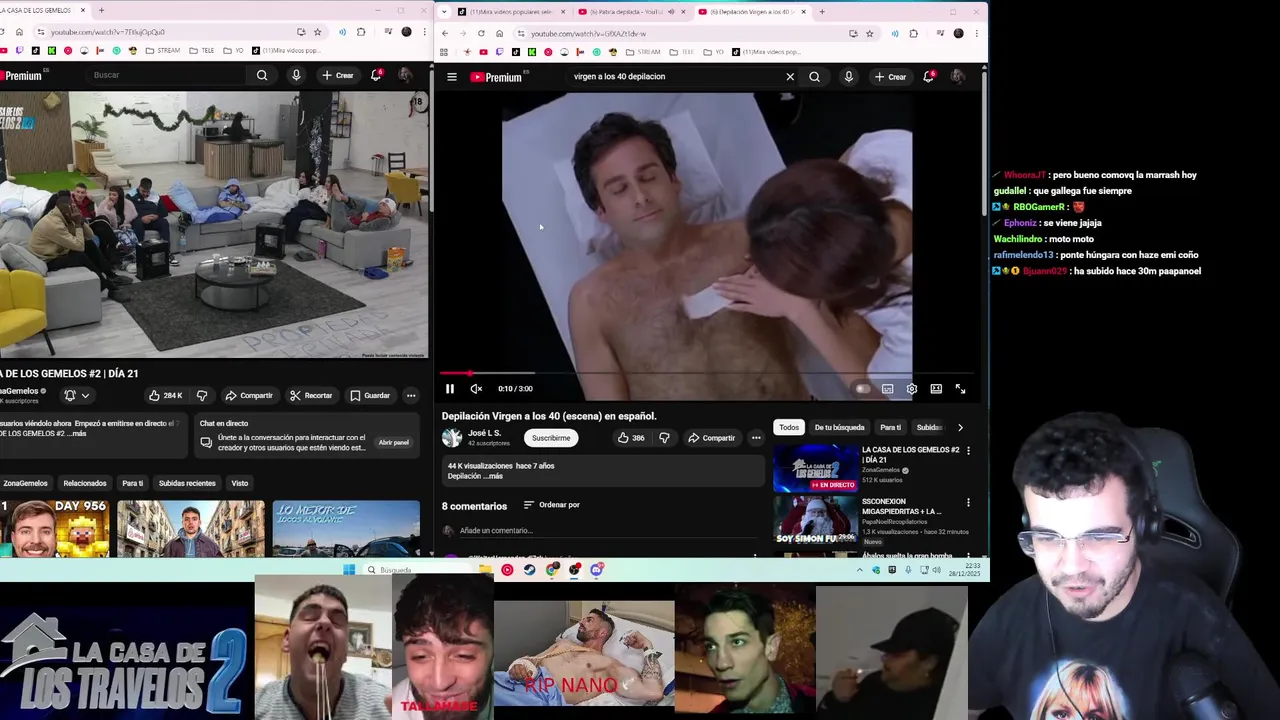
Task: Click the Buscar search field in left window
Action: [x=165, y=75]
